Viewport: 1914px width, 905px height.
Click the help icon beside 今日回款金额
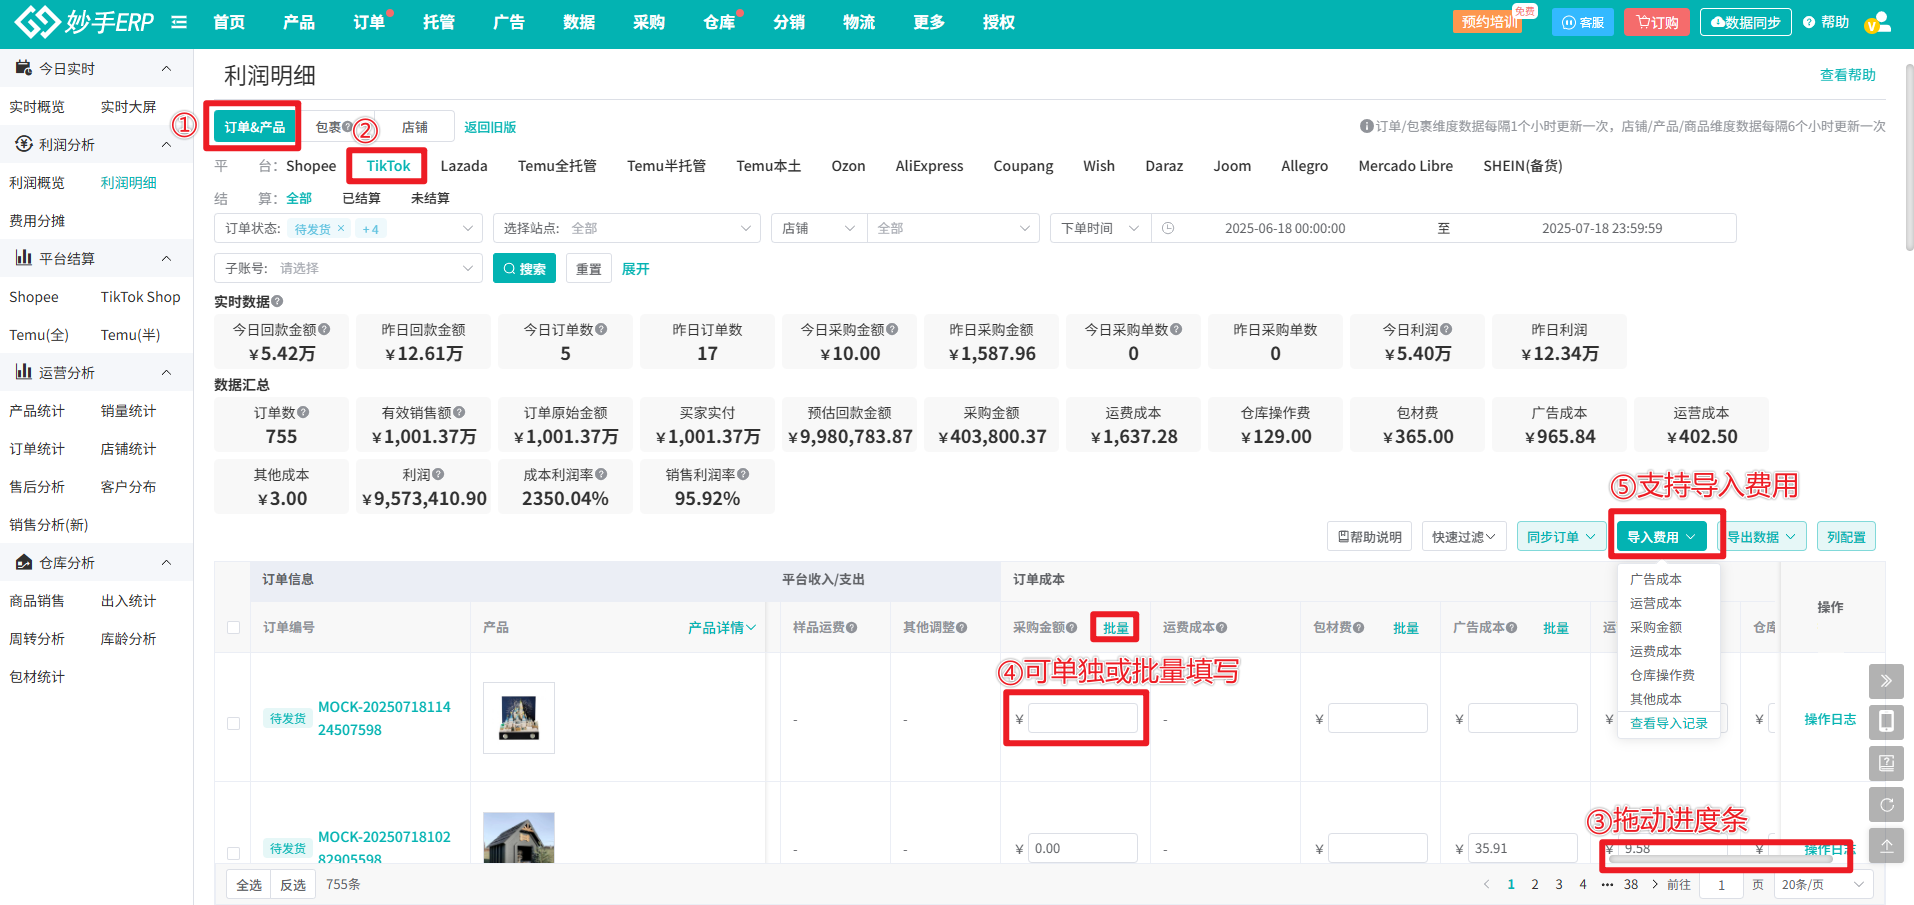pyautogui.click(x=324, y=329)
